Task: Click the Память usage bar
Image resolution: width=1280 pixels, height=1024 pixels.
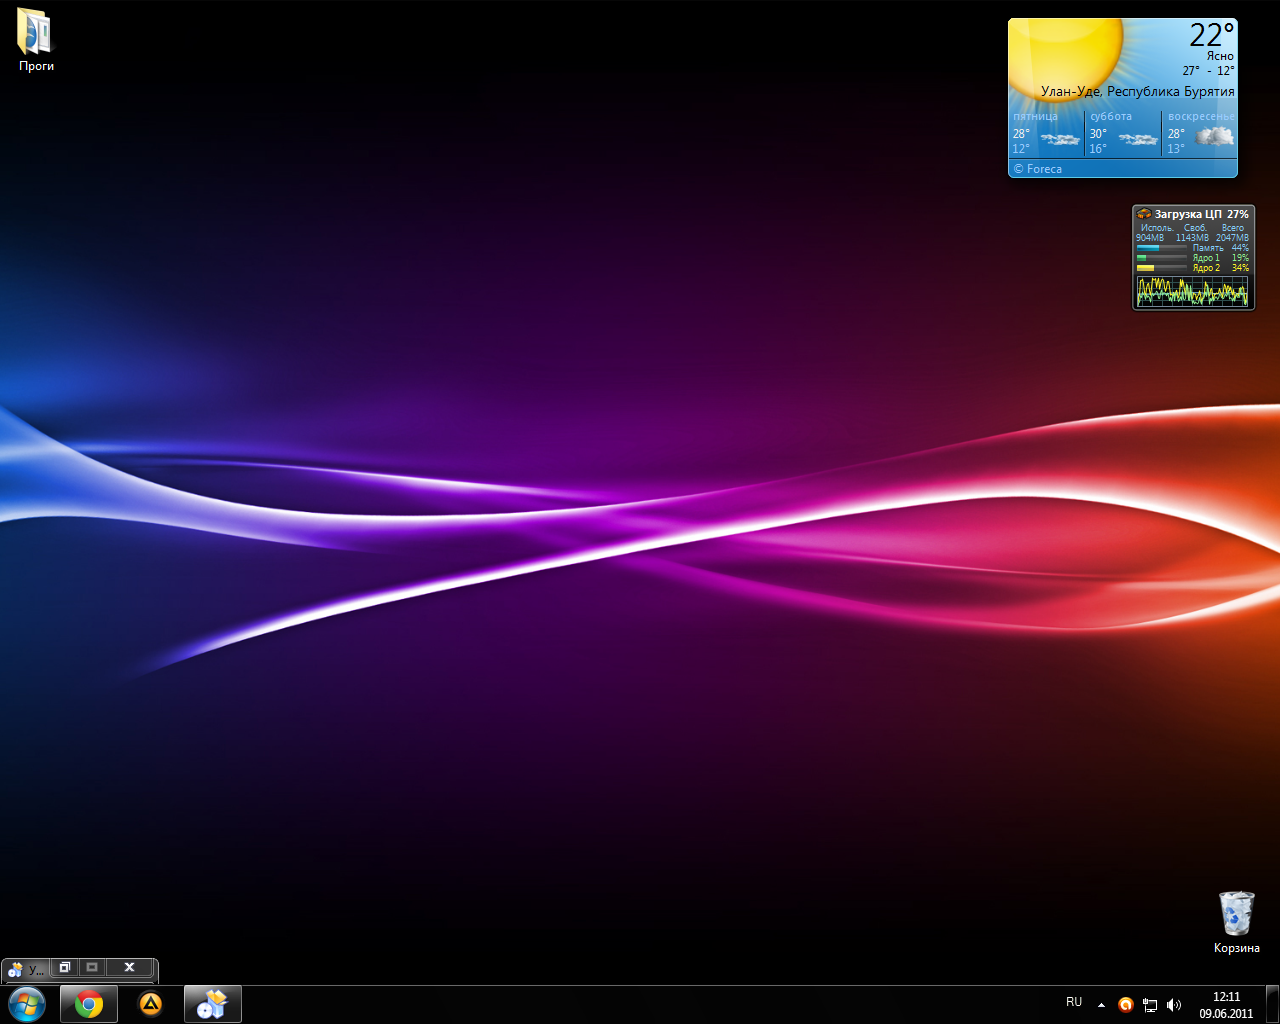Action: click(x=1161, y=248)
